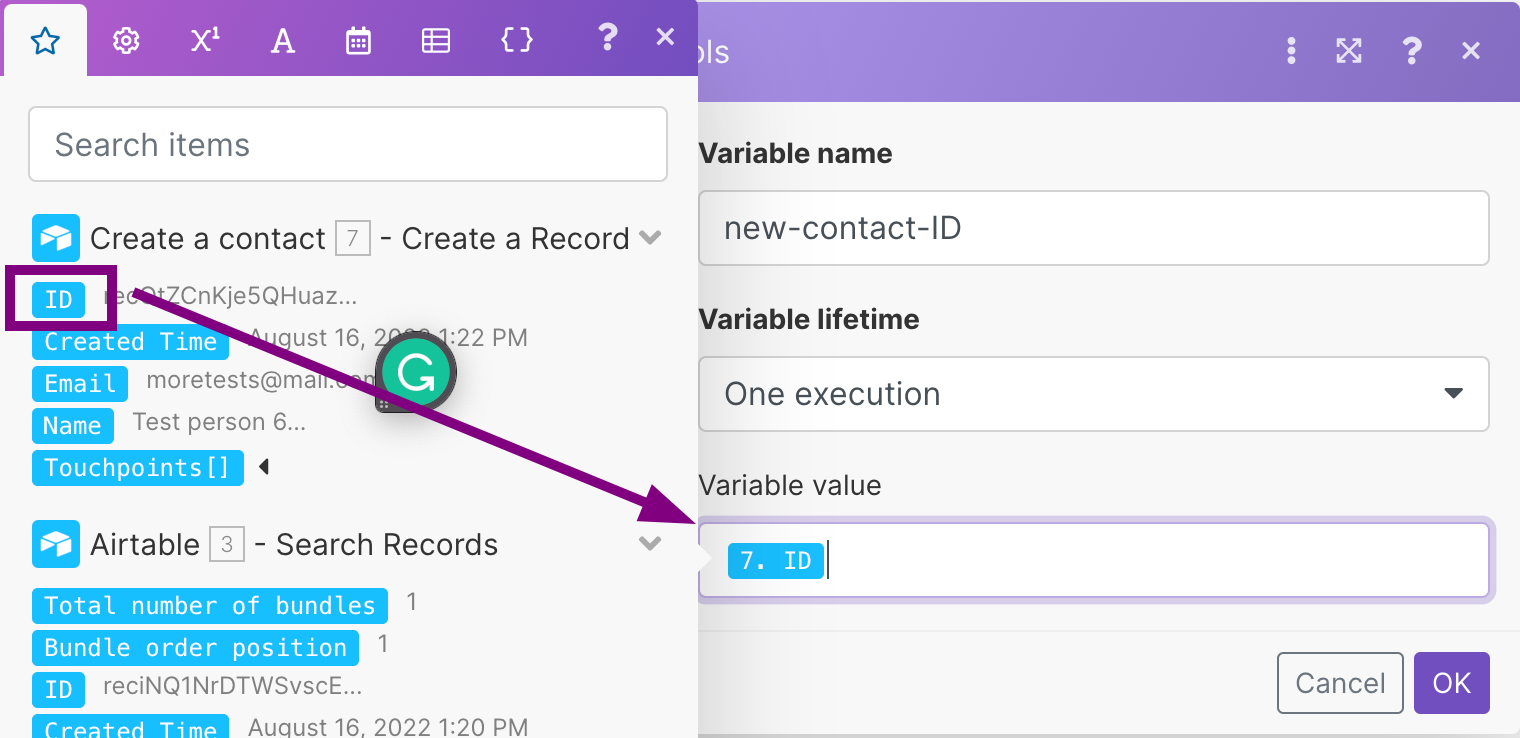Select the Created Time pill under Create a contact
Image resolution: width=1520 pixels, height=738 pixels.
130,342
